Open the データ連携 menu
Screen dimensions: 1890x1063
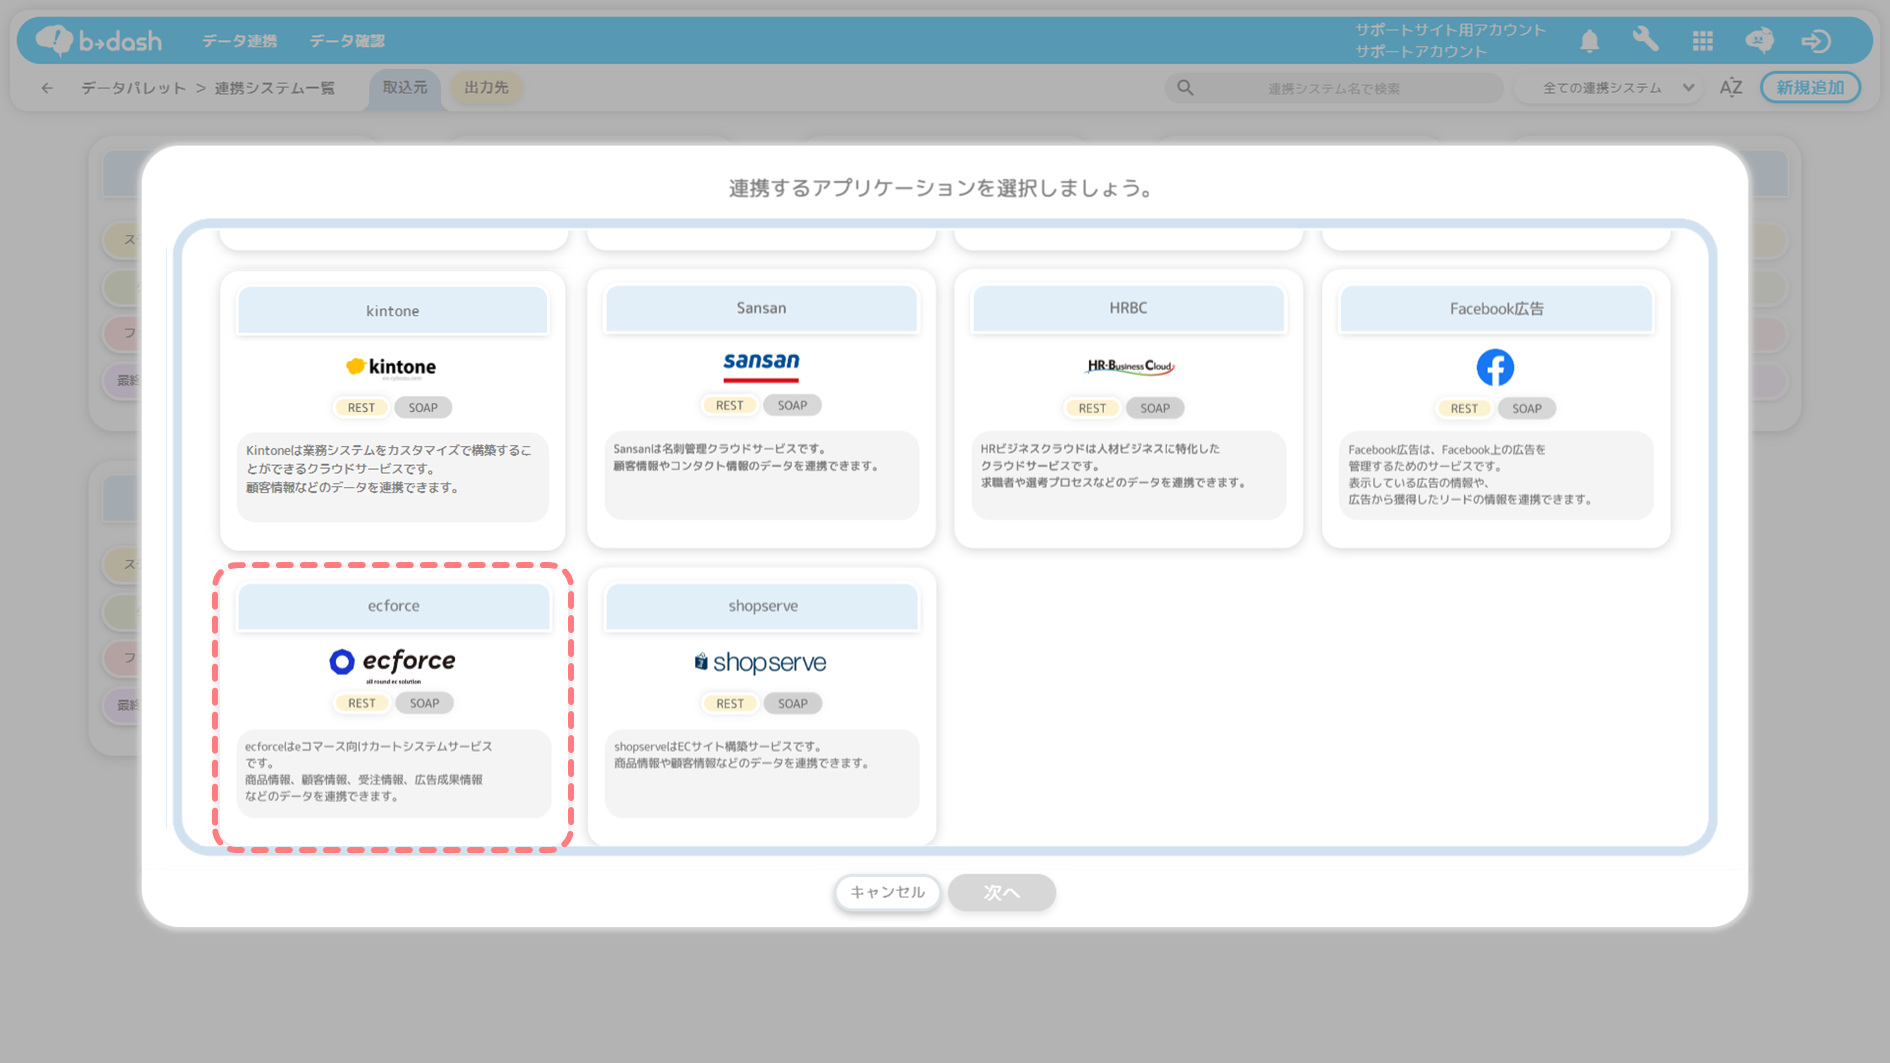coord(240,41)
